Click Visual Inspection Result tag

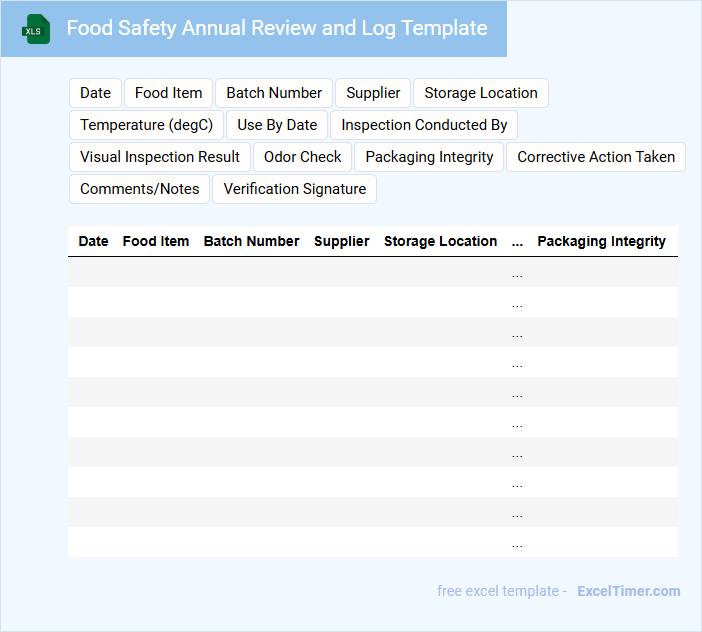point(160,157)
